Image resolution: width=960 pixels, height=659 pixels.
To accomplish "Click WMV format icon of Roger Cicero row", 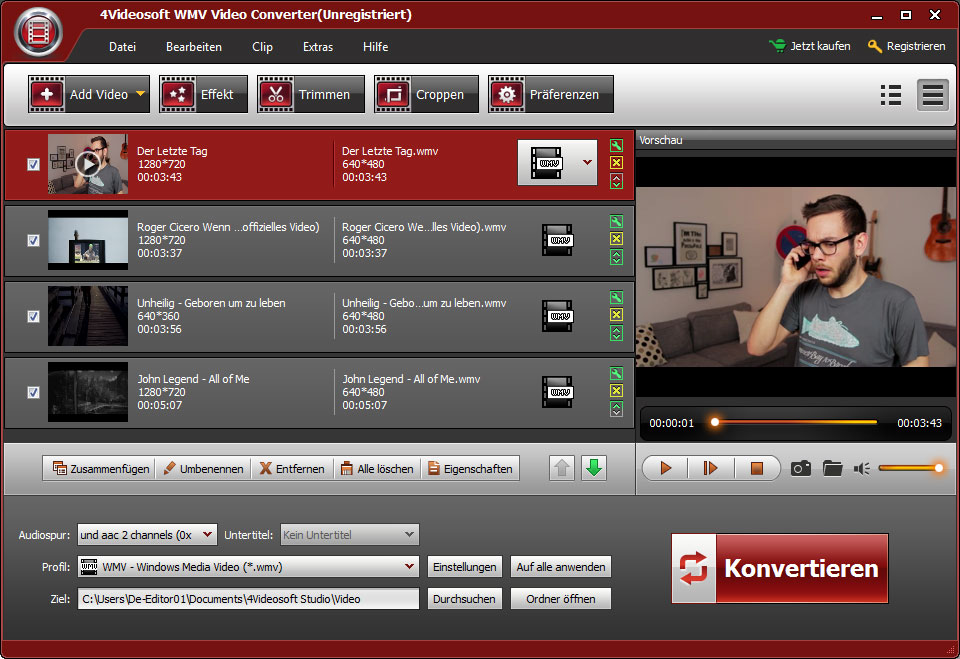I will 557,240.
